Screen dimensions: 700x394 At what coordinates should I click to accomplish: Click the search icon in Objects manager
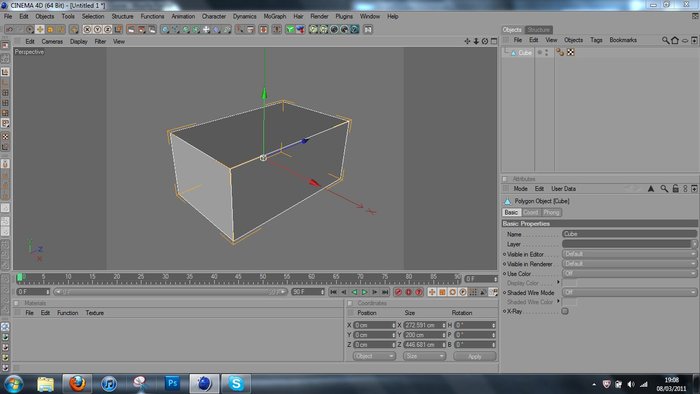click(x=665, y=40)
